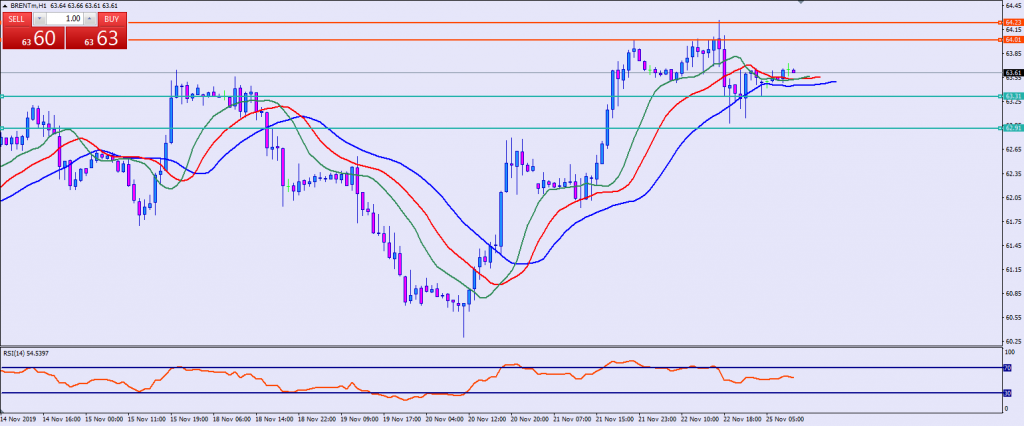Screen dimensions: 1024x426
Task: Click the 64.23 orange level price tag
Action: [x=1011, y=22]
